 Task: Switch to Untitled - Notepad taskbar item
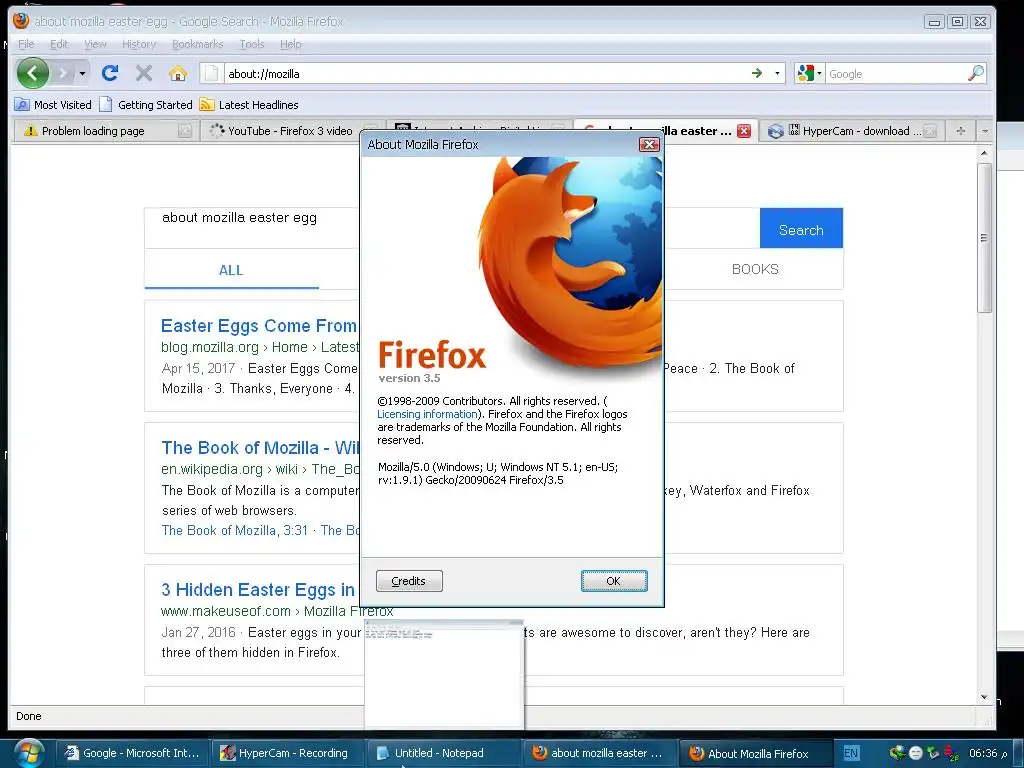tap(444, 753)
